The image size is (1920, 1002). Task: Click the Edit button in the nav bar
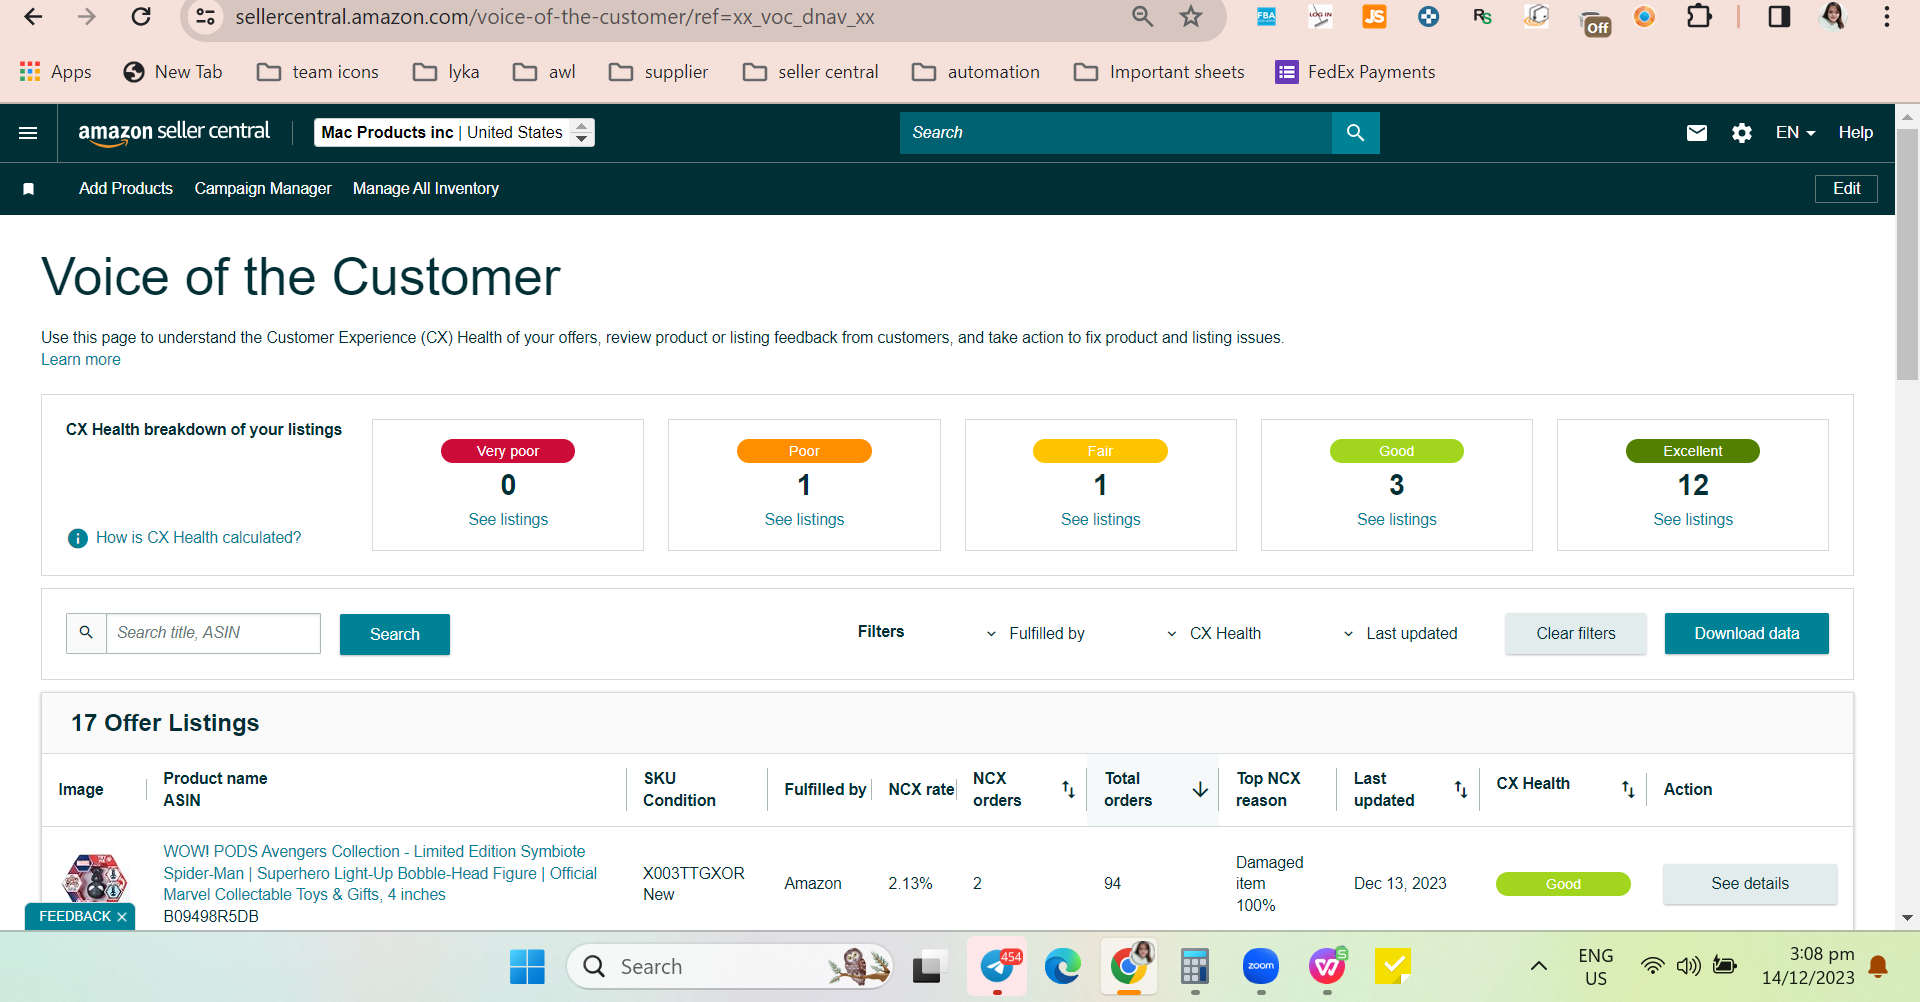point(1846,189)
